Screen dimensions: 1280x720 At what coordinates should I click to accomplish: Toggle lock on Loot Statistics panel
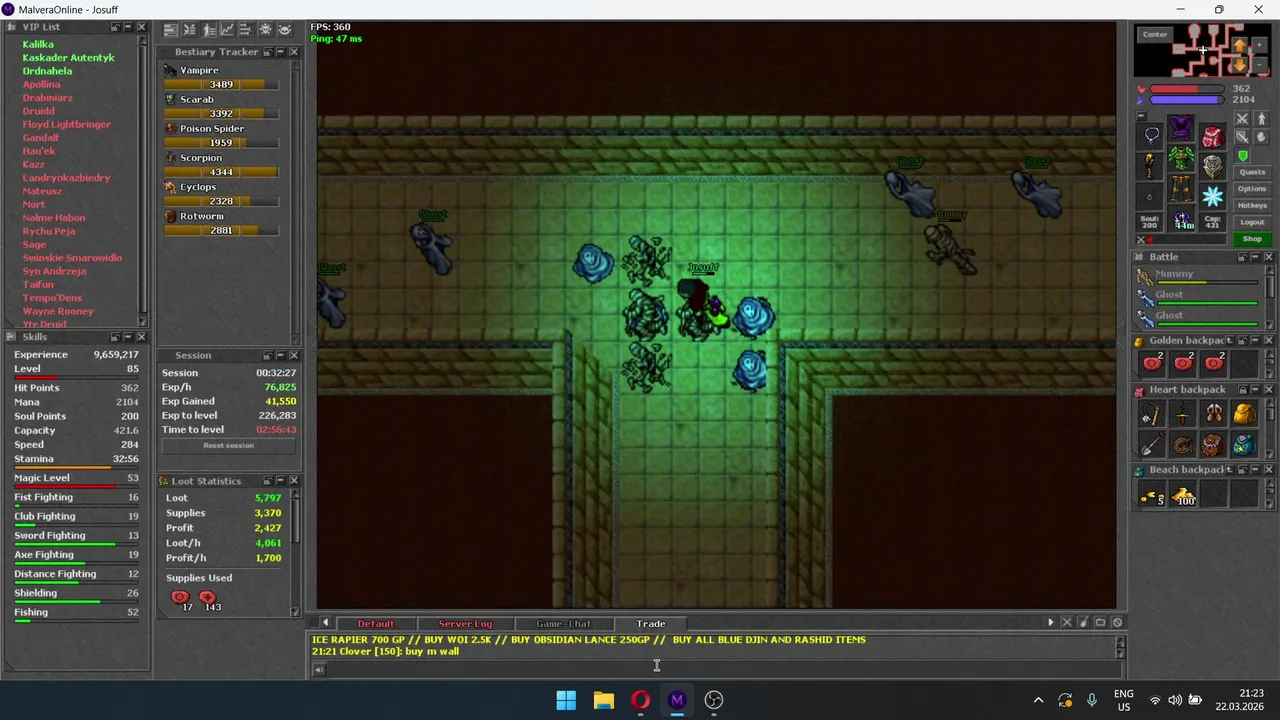[267, 481]
